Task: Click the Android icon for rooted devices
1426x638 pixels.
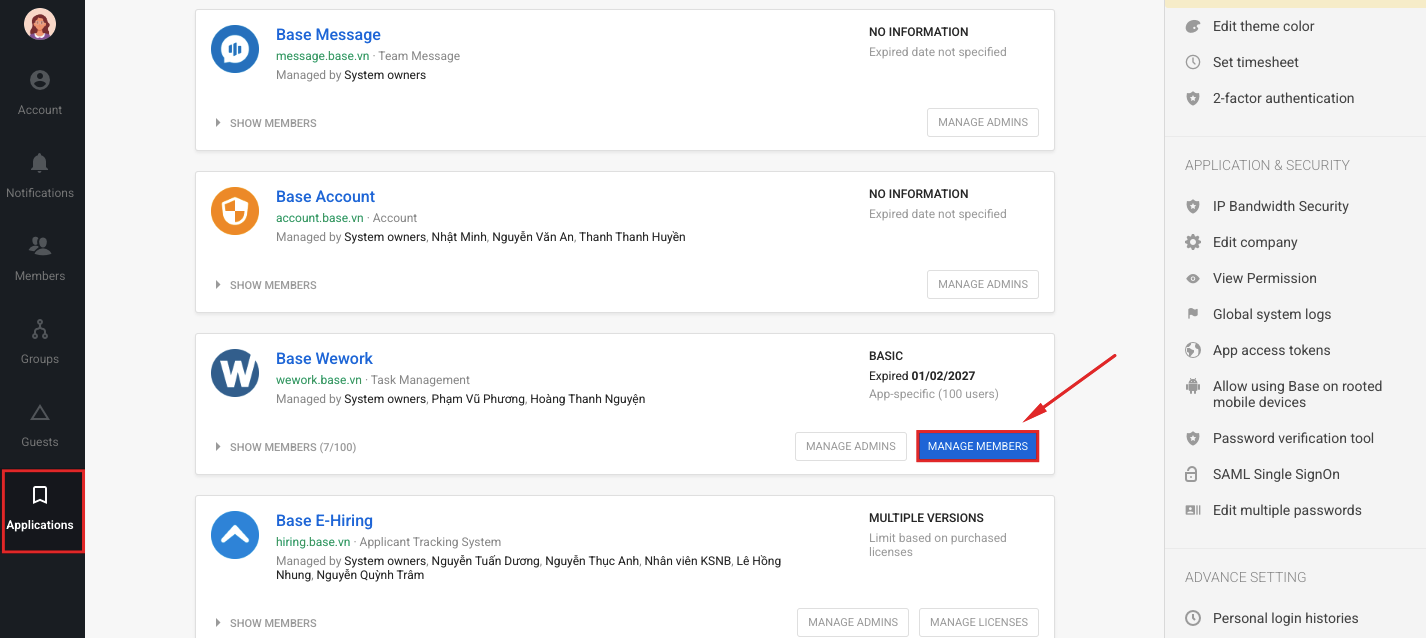Action: [1192, 386]
